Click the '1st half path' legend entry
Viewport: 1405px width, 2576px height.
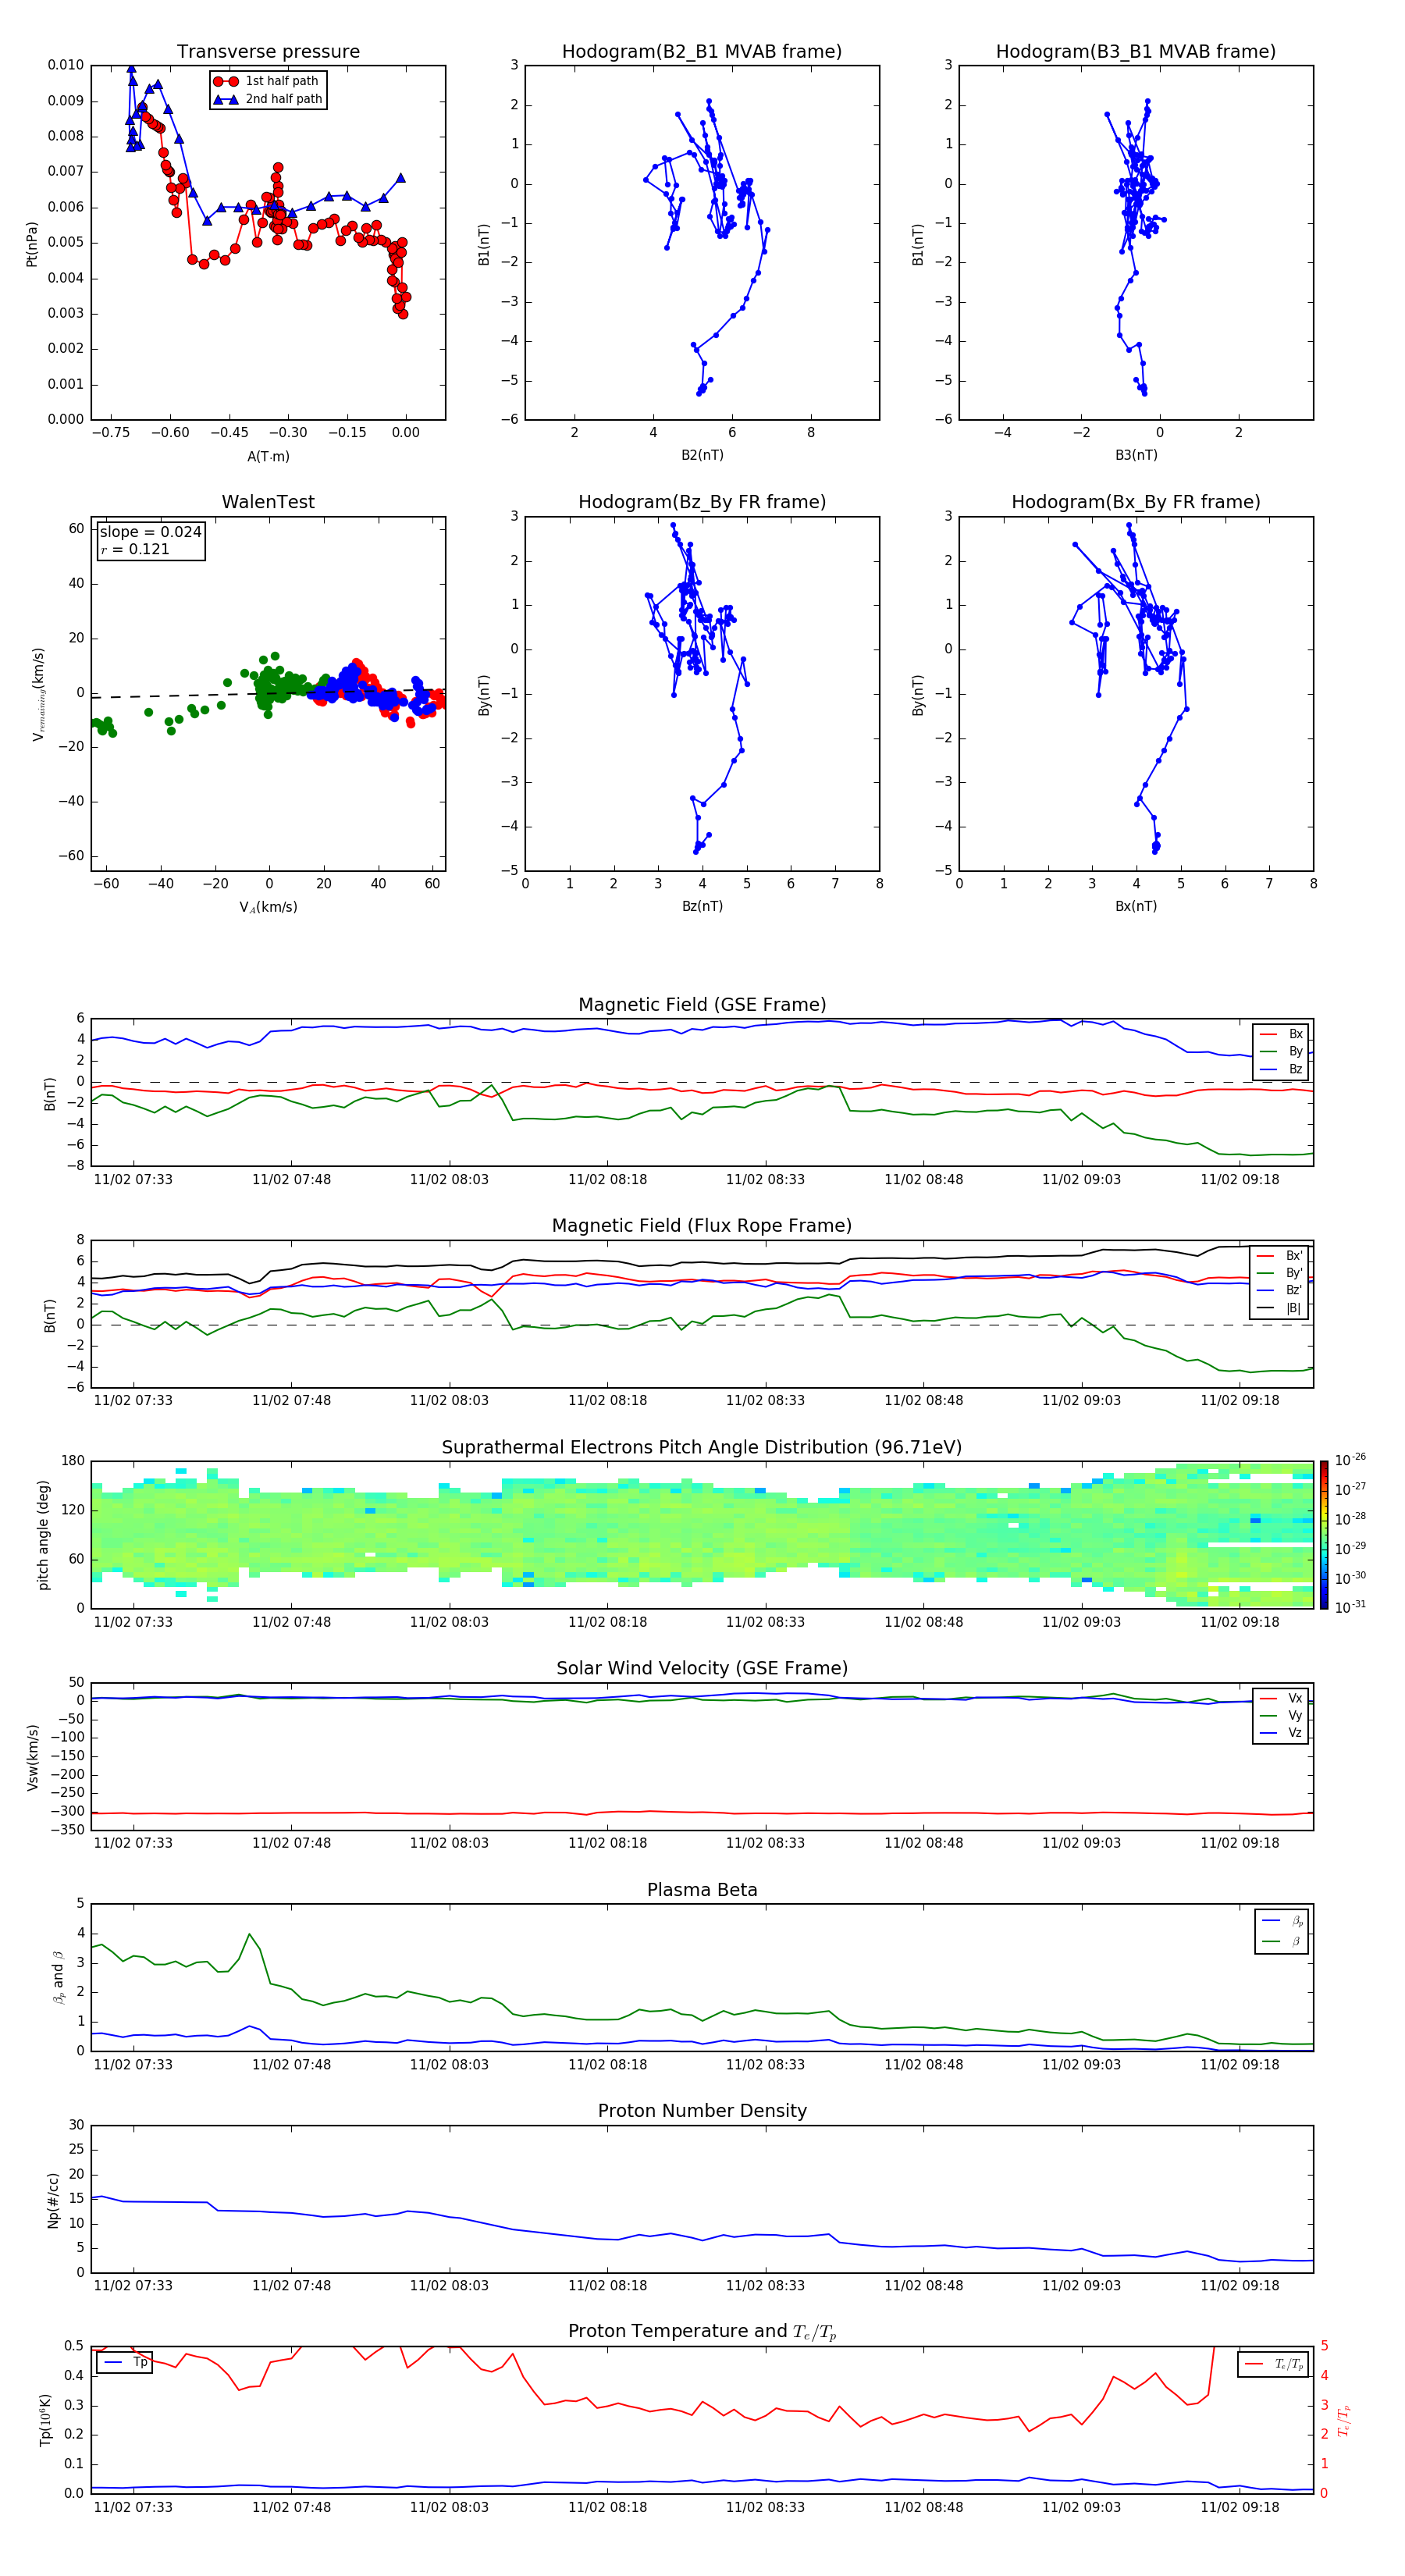[266, 81]
